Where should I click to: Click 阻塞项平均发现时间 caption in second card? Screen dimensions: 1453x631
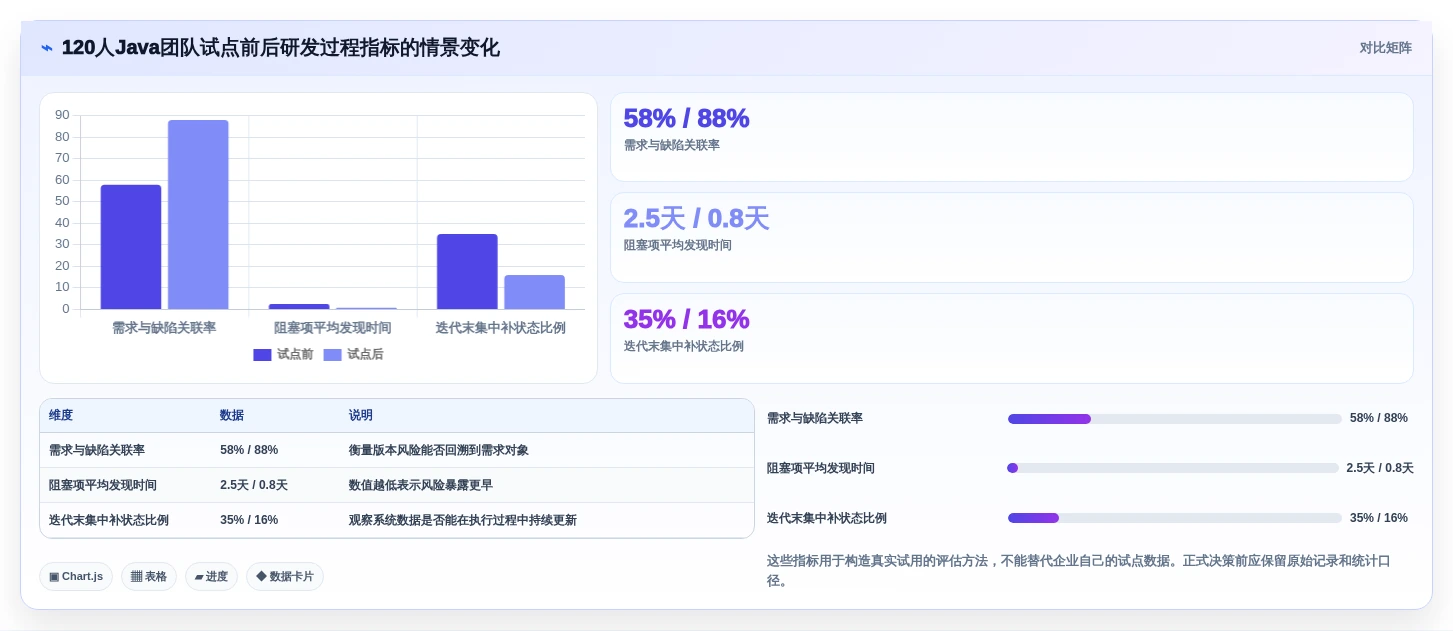(677, 245)
